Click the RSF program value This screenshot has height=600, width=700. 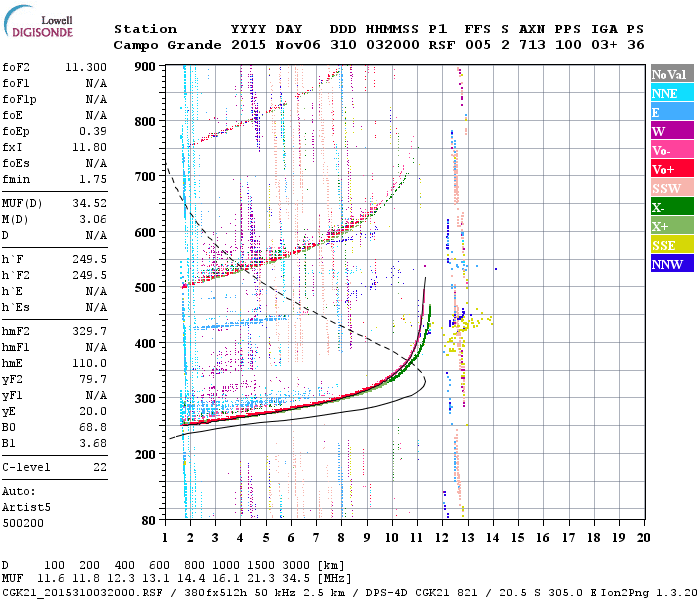tap(442, 45)
